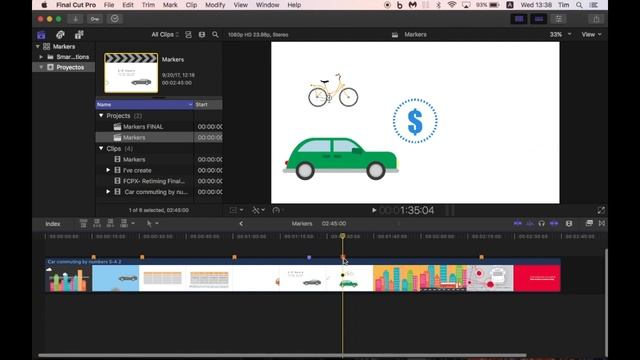Go back in timeline history chevron
This screenshot has width=640, height=360.
click(241, 224)
